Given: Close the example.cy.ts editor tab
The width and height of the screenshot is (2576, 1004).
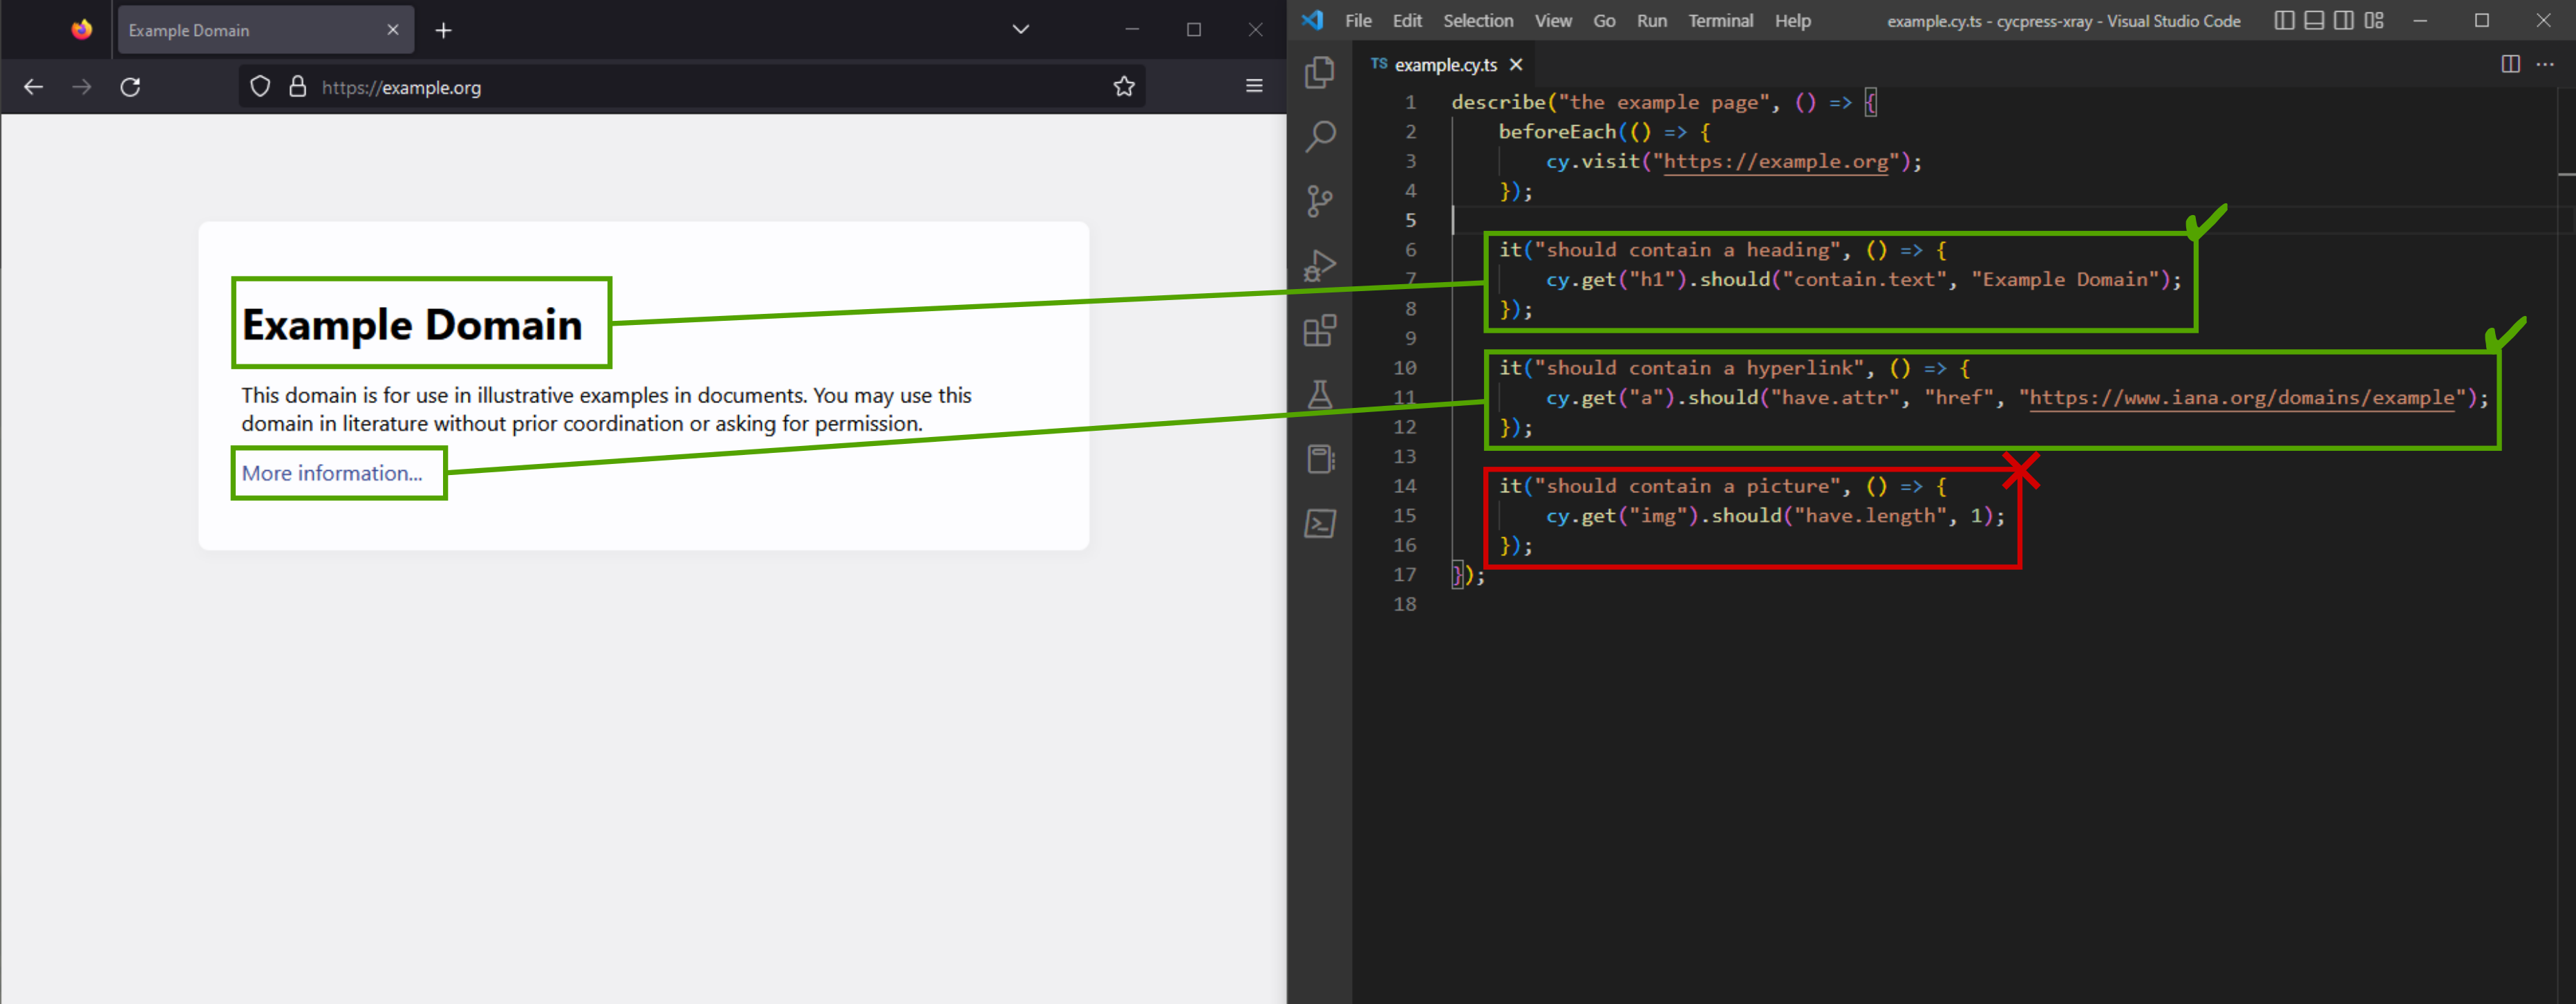Looking at the screenshot, I should [x=1516, y=65].
